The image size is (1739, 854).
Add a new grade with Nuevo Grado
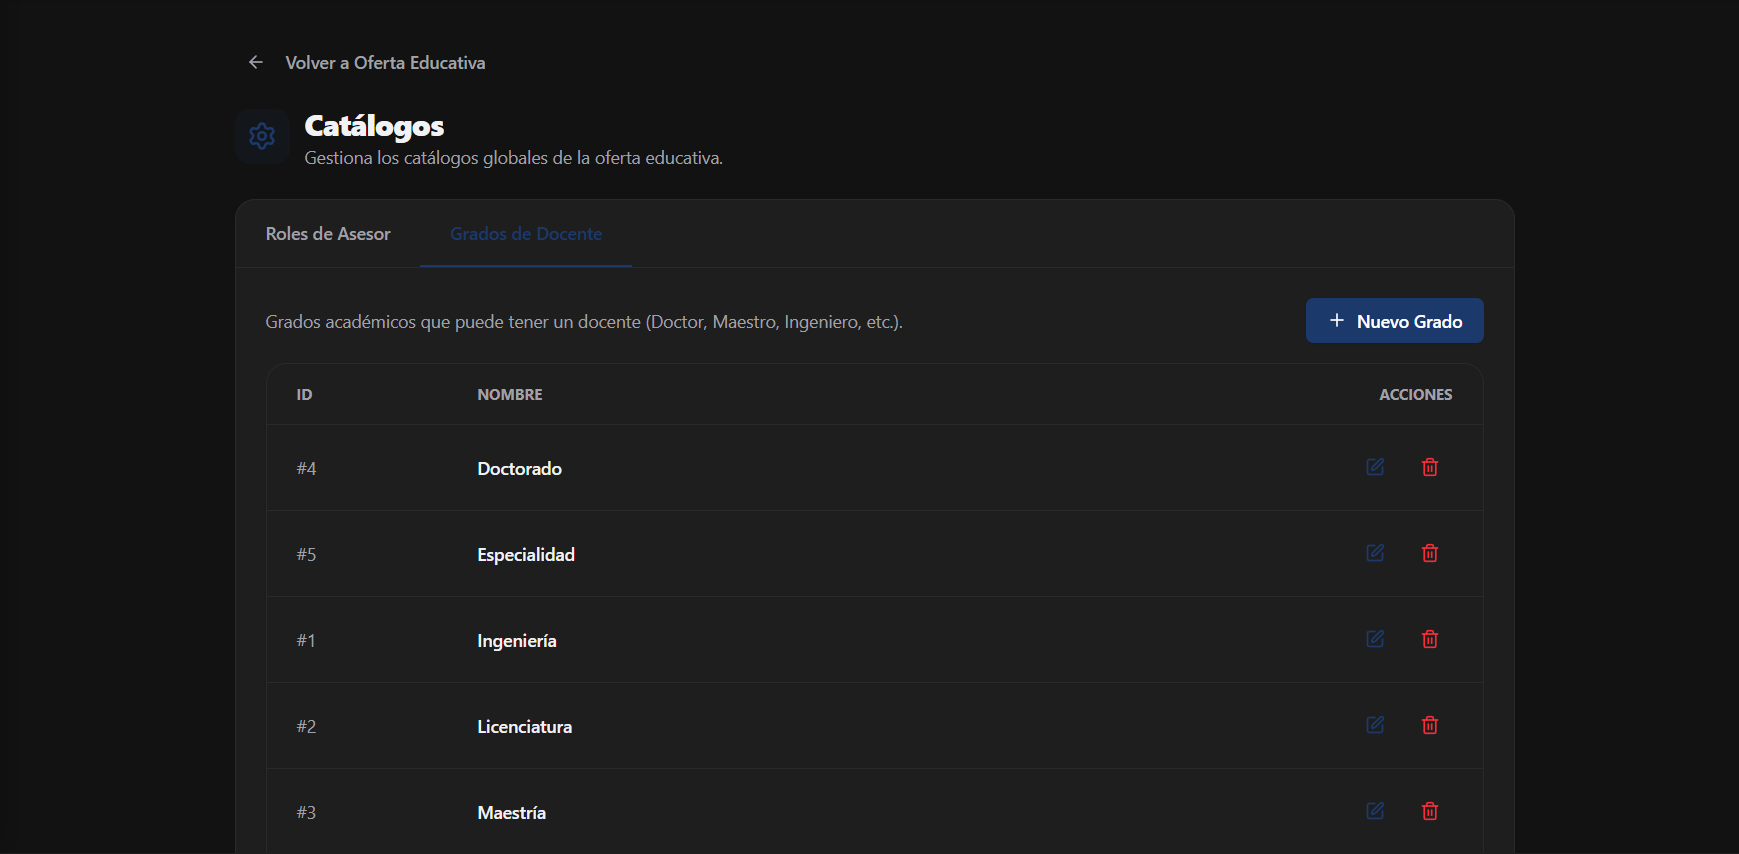(1394, 321)
